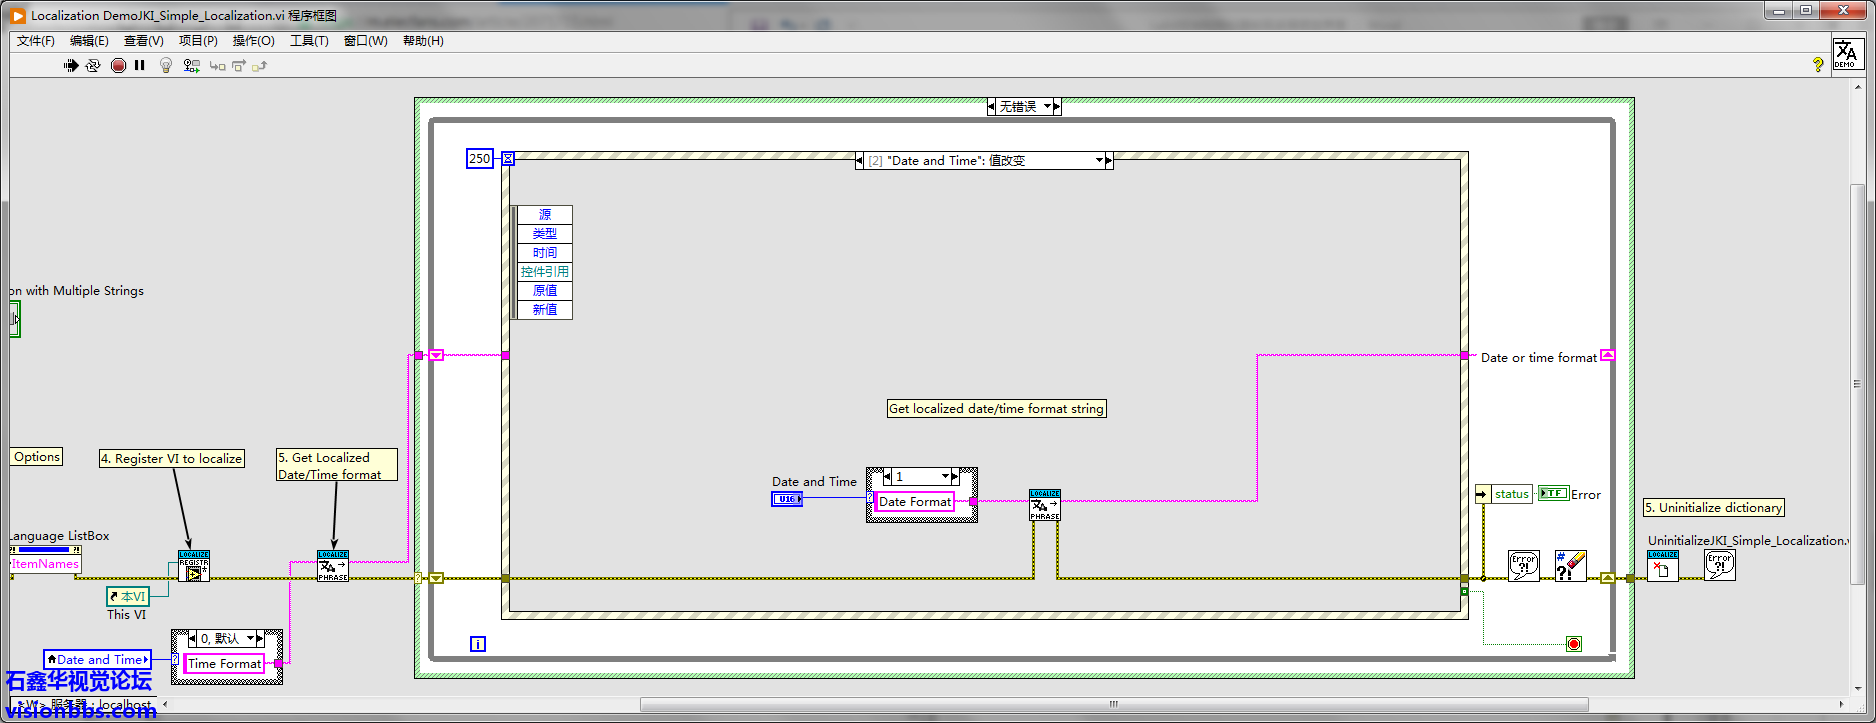1876x723 pixels.
Task: Open the event case selector dropdown
Action: pos(1098,161)
